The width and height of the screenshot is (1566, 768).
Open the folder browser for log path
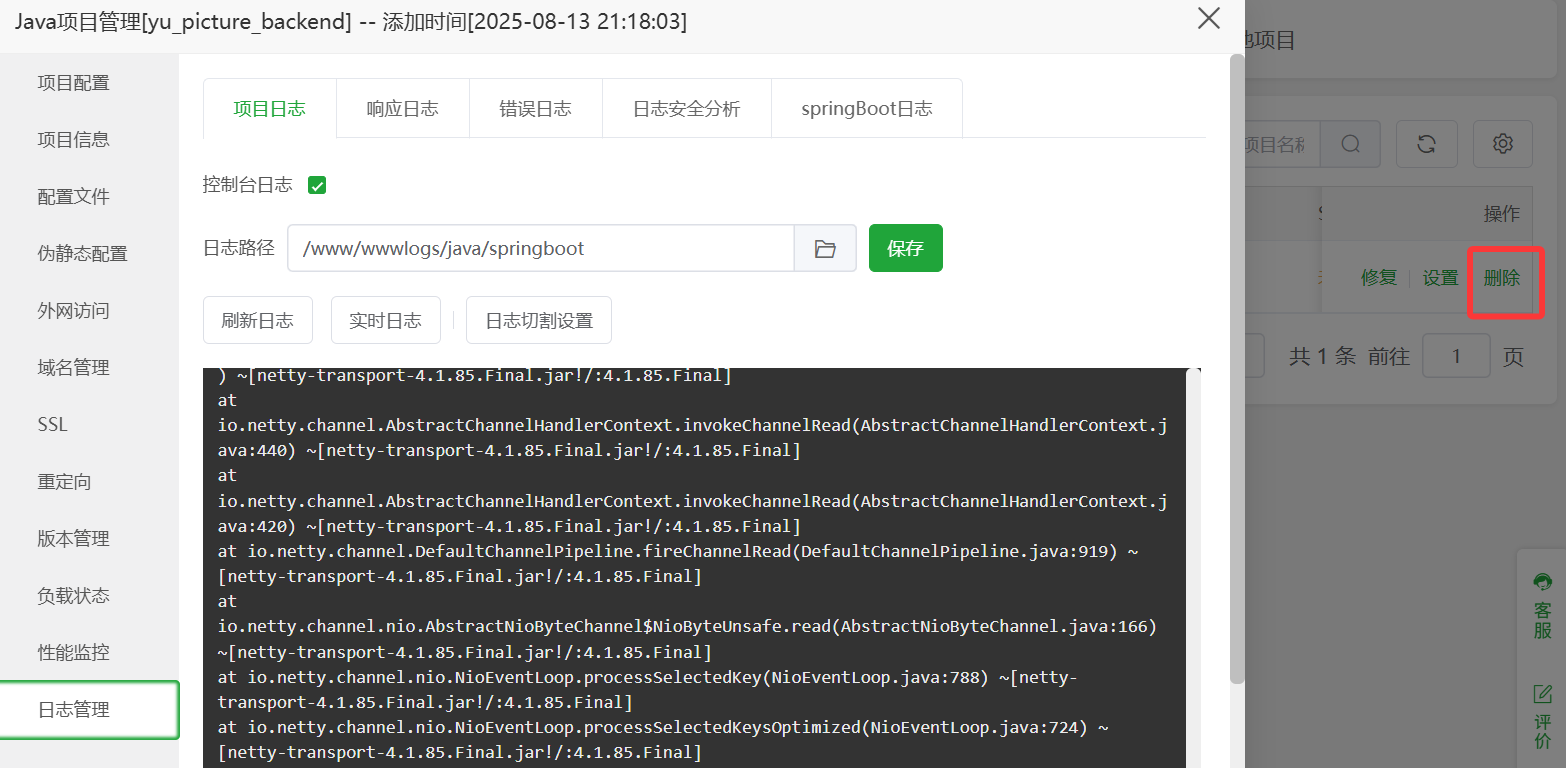pos(825,248)
